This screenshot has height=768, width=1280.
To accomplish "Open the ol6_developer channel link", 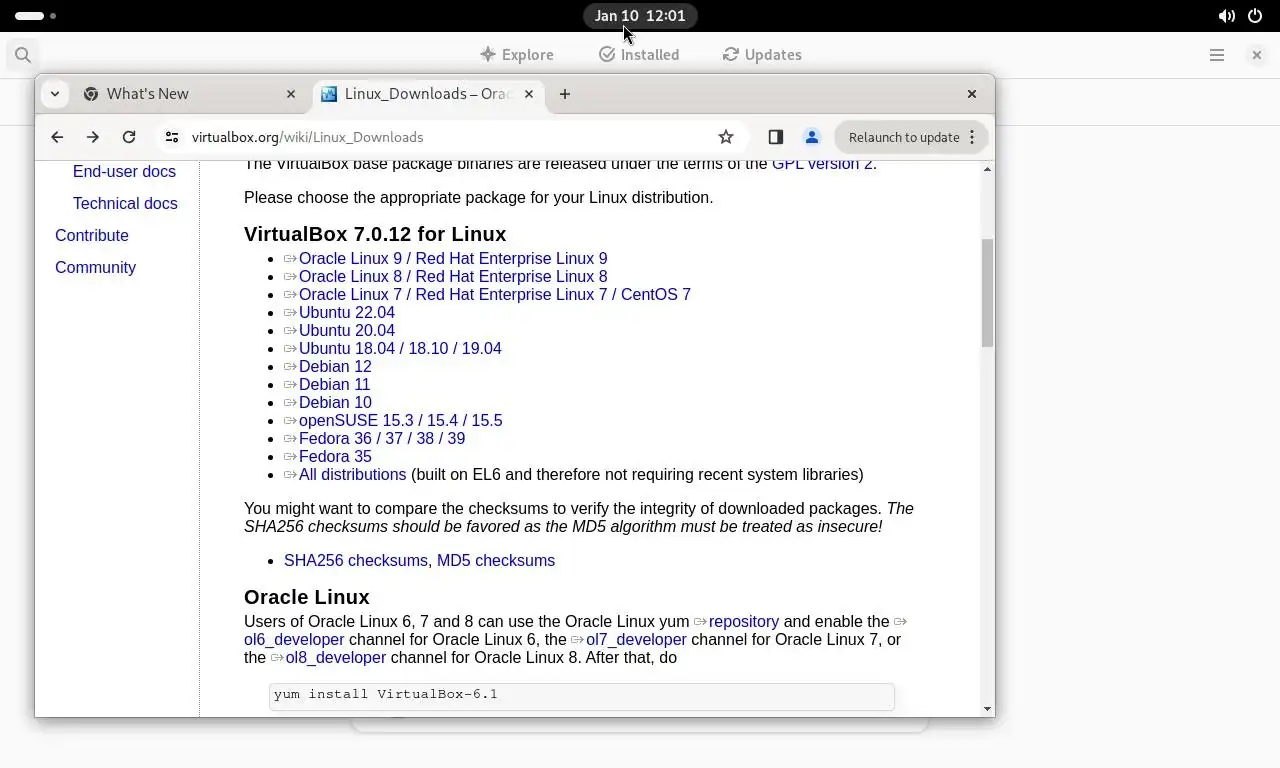I will (294, 639).
